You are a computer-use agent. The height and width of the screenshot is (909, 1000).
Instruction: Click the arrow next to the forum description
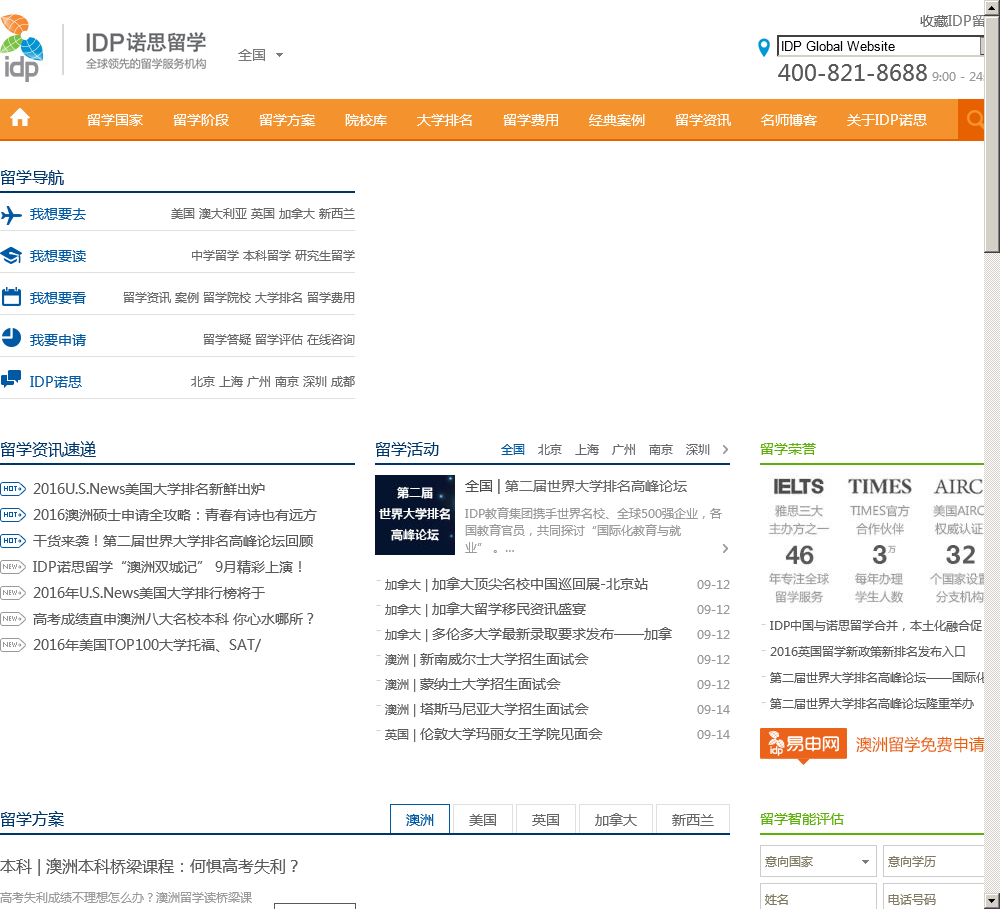(725, 549)
